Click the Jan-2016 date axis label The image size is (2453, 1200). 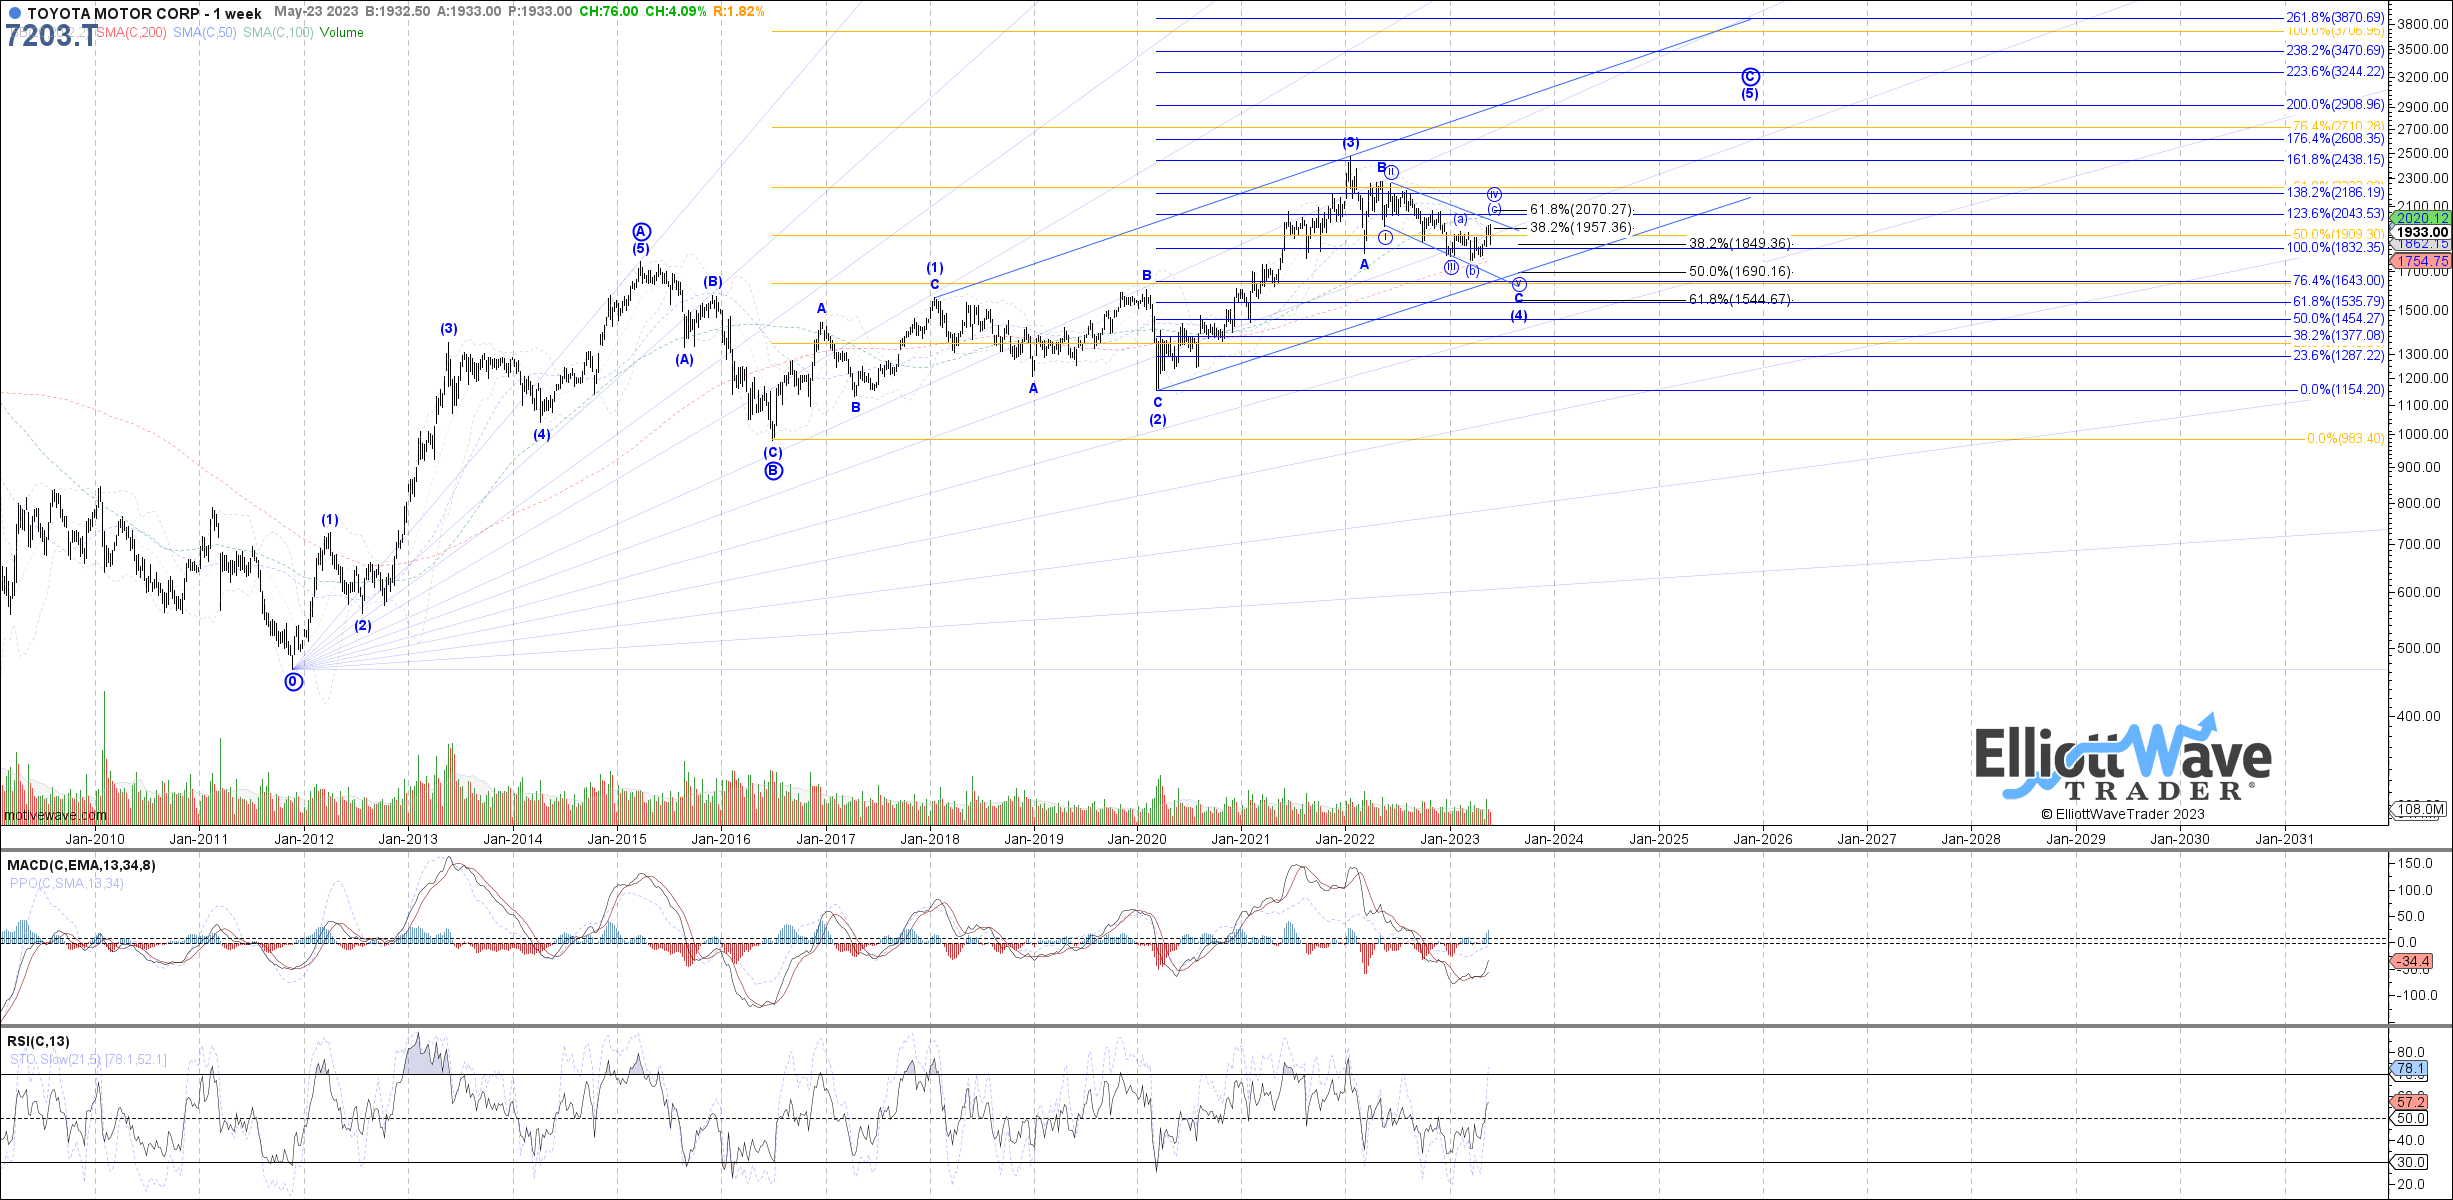721,840
